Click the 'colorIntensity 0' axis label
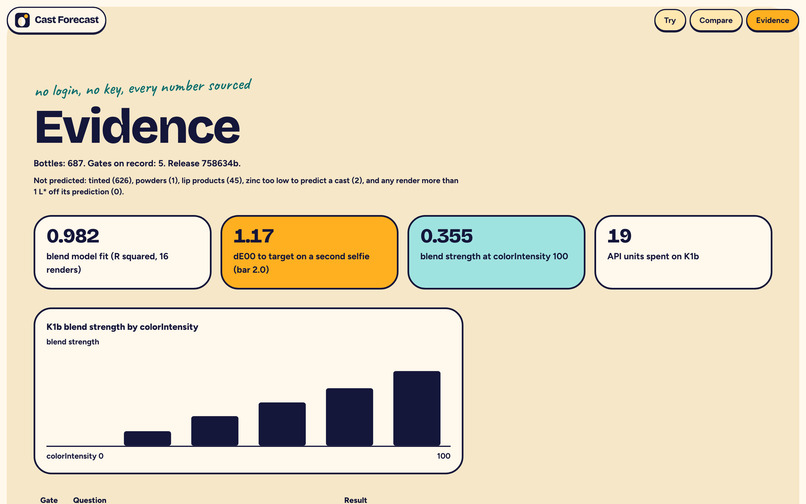 pyautogui.click(x=75, y=456)
